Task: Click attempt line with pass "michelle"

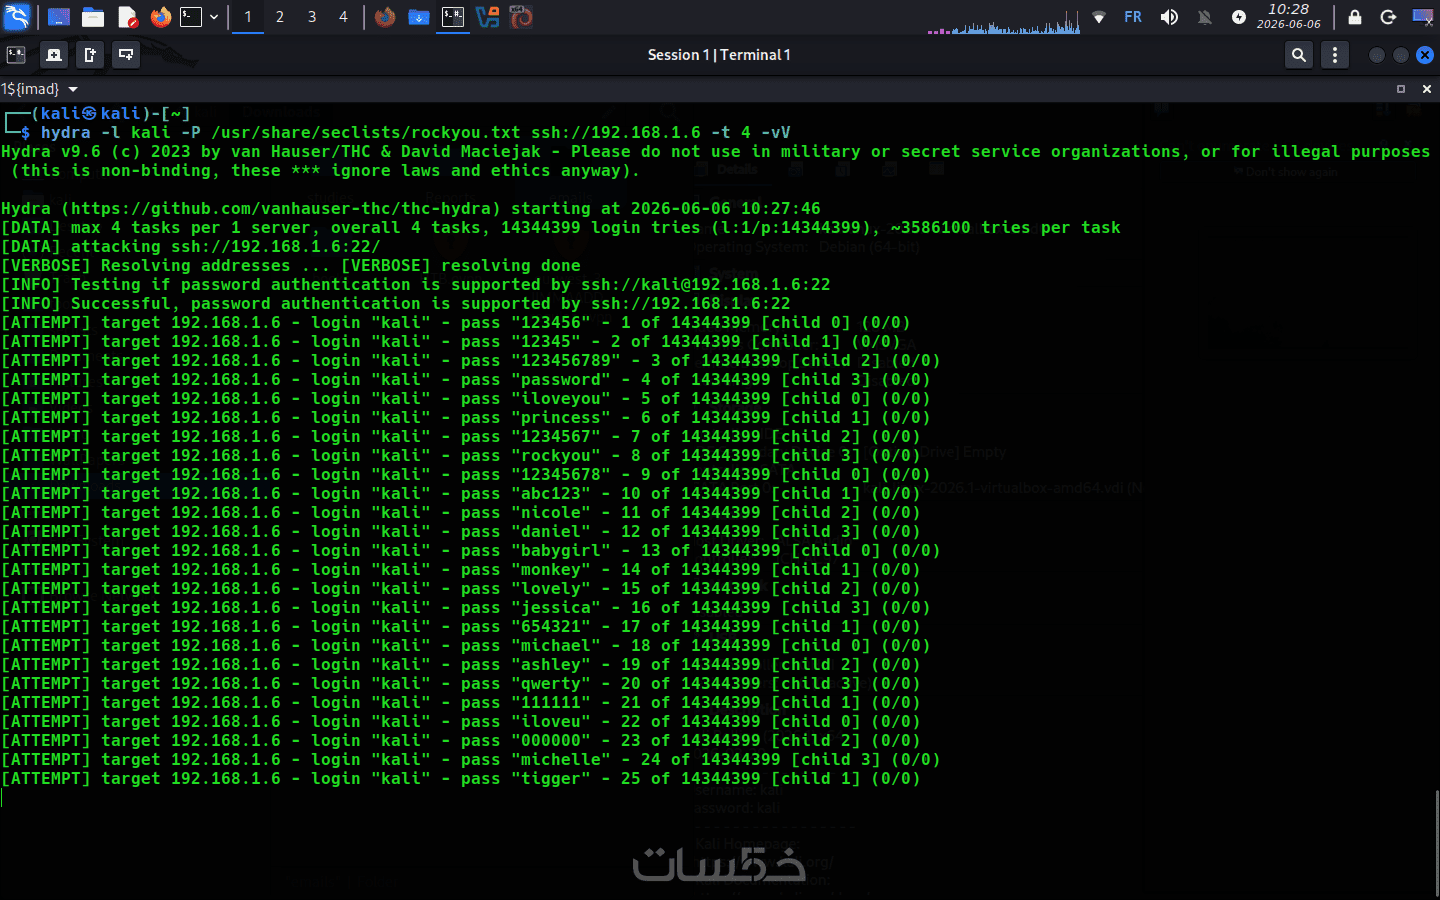Action: click(x=471, y=760)
